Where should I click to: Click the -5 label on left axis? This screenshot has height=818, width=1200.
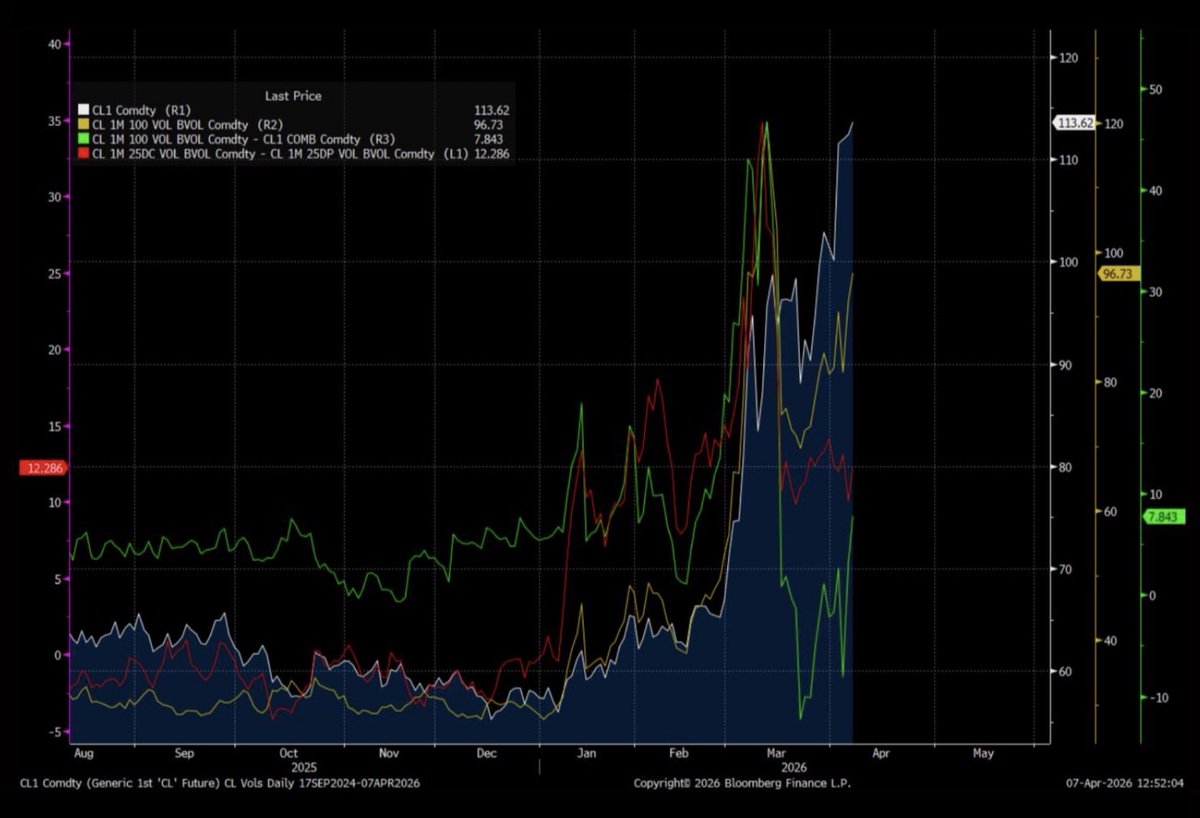55,732
